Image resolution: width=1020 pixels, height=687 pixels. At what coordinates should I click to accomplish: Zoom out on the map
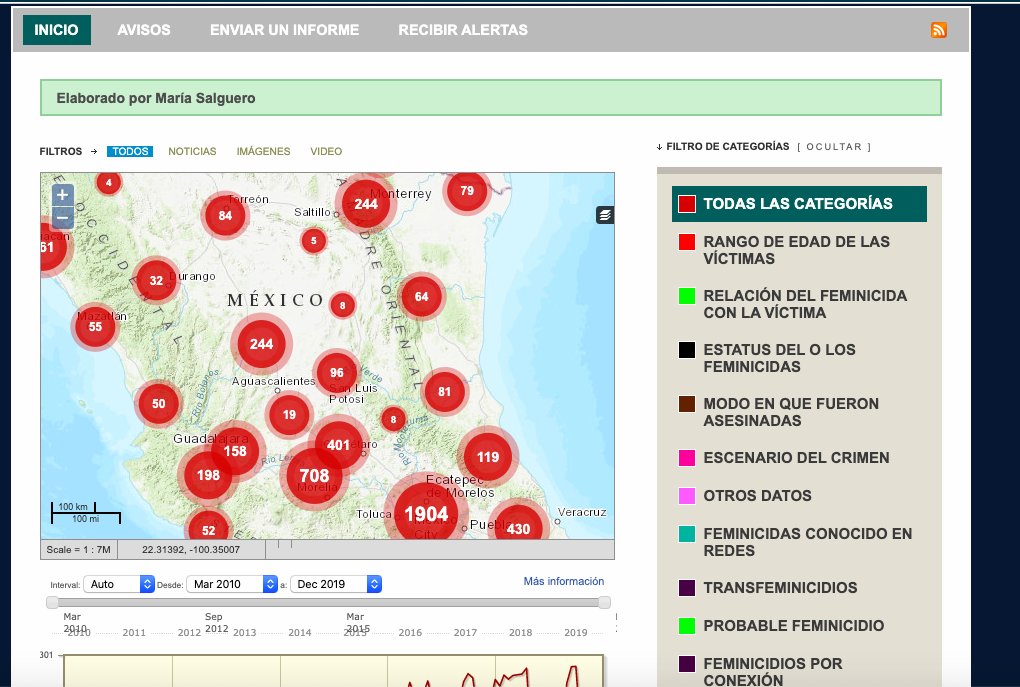click(x=62, y=216)
